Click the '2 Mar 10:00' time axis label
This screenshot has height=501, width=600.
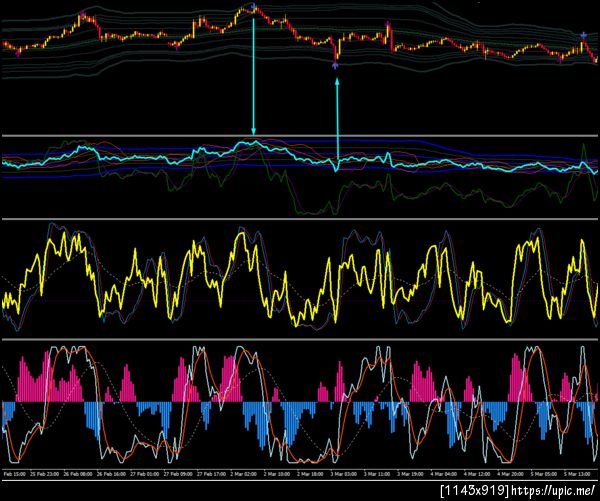point(277,474)
